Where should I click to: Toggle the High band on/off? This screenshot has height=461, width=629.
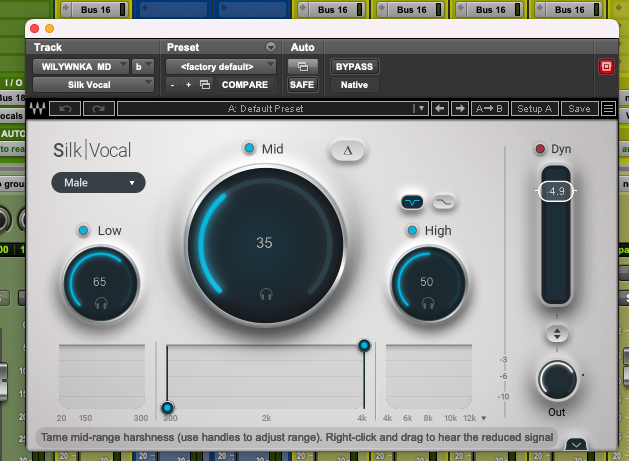pos(412,230)
